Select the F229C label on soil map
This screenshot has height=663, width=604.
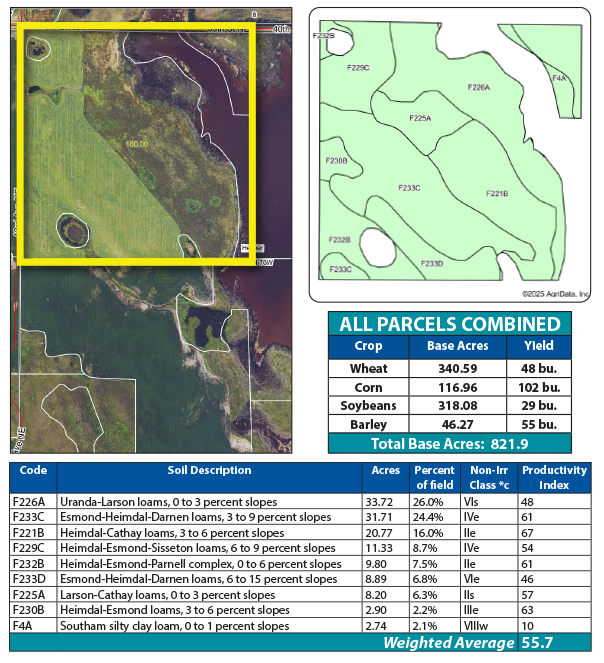(357, 68)
